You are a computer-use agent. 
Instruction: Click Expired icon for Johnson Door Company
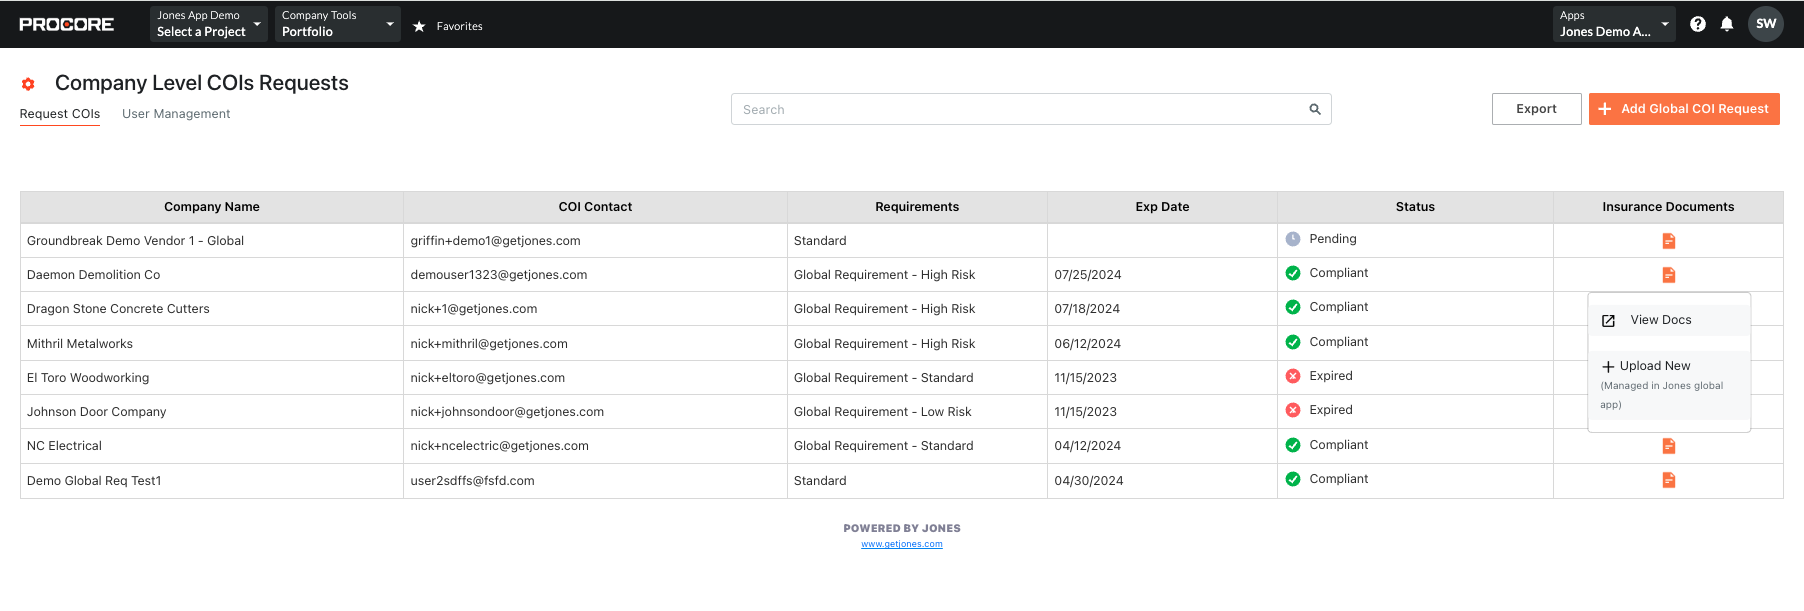coord(1293,410)
